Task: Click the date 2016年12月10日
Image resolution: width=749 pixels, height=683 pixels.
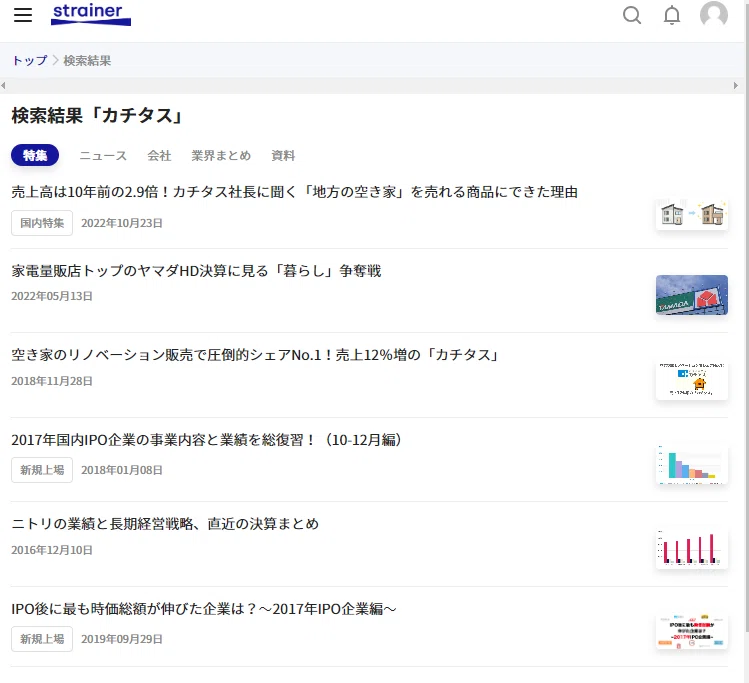Action: (52, 550)
